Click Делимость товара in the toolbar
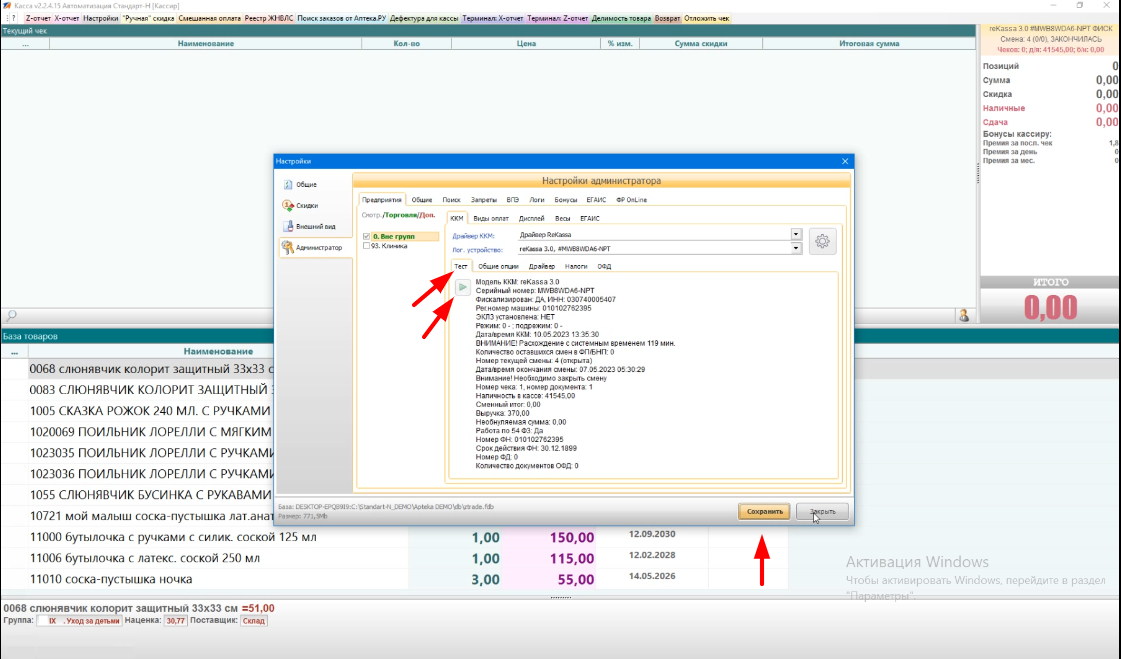This screenshot has width=1121, height=659. tap(621, 19)
